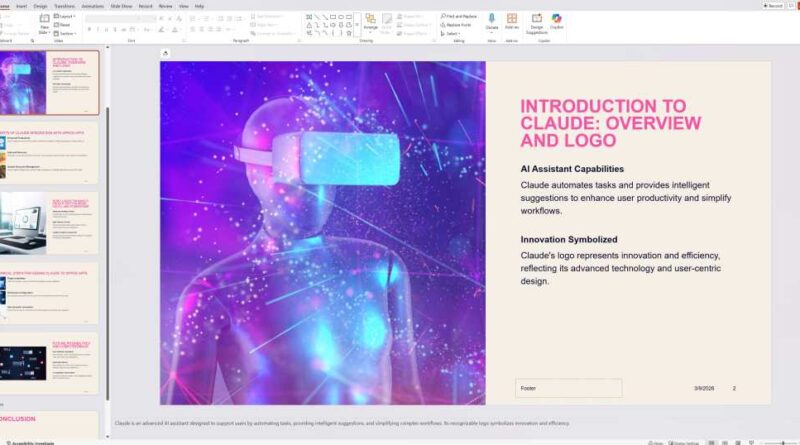Select the star shape in shapes gallery

tap(349, 33)
